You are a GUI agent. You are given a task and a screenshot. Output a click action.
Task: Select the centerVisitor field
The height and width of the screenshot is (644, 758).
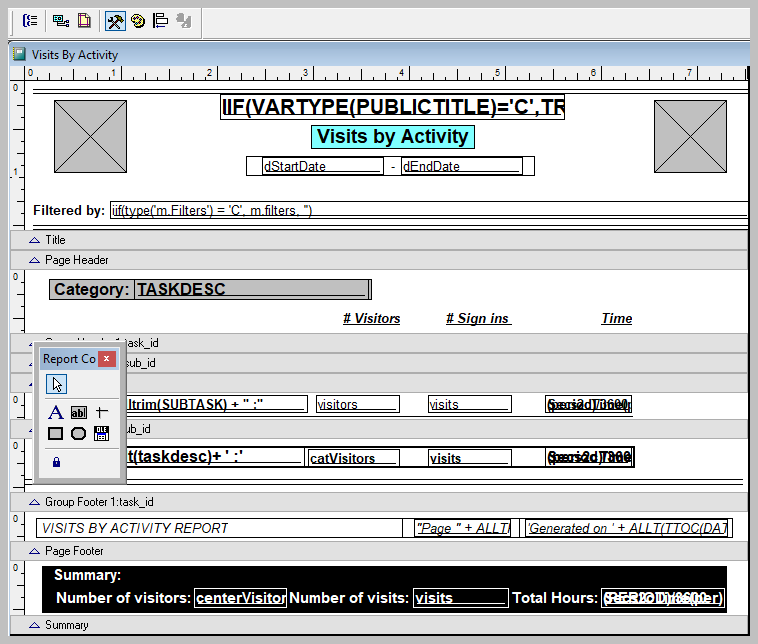pyautogui.click(x=240, y=598)
